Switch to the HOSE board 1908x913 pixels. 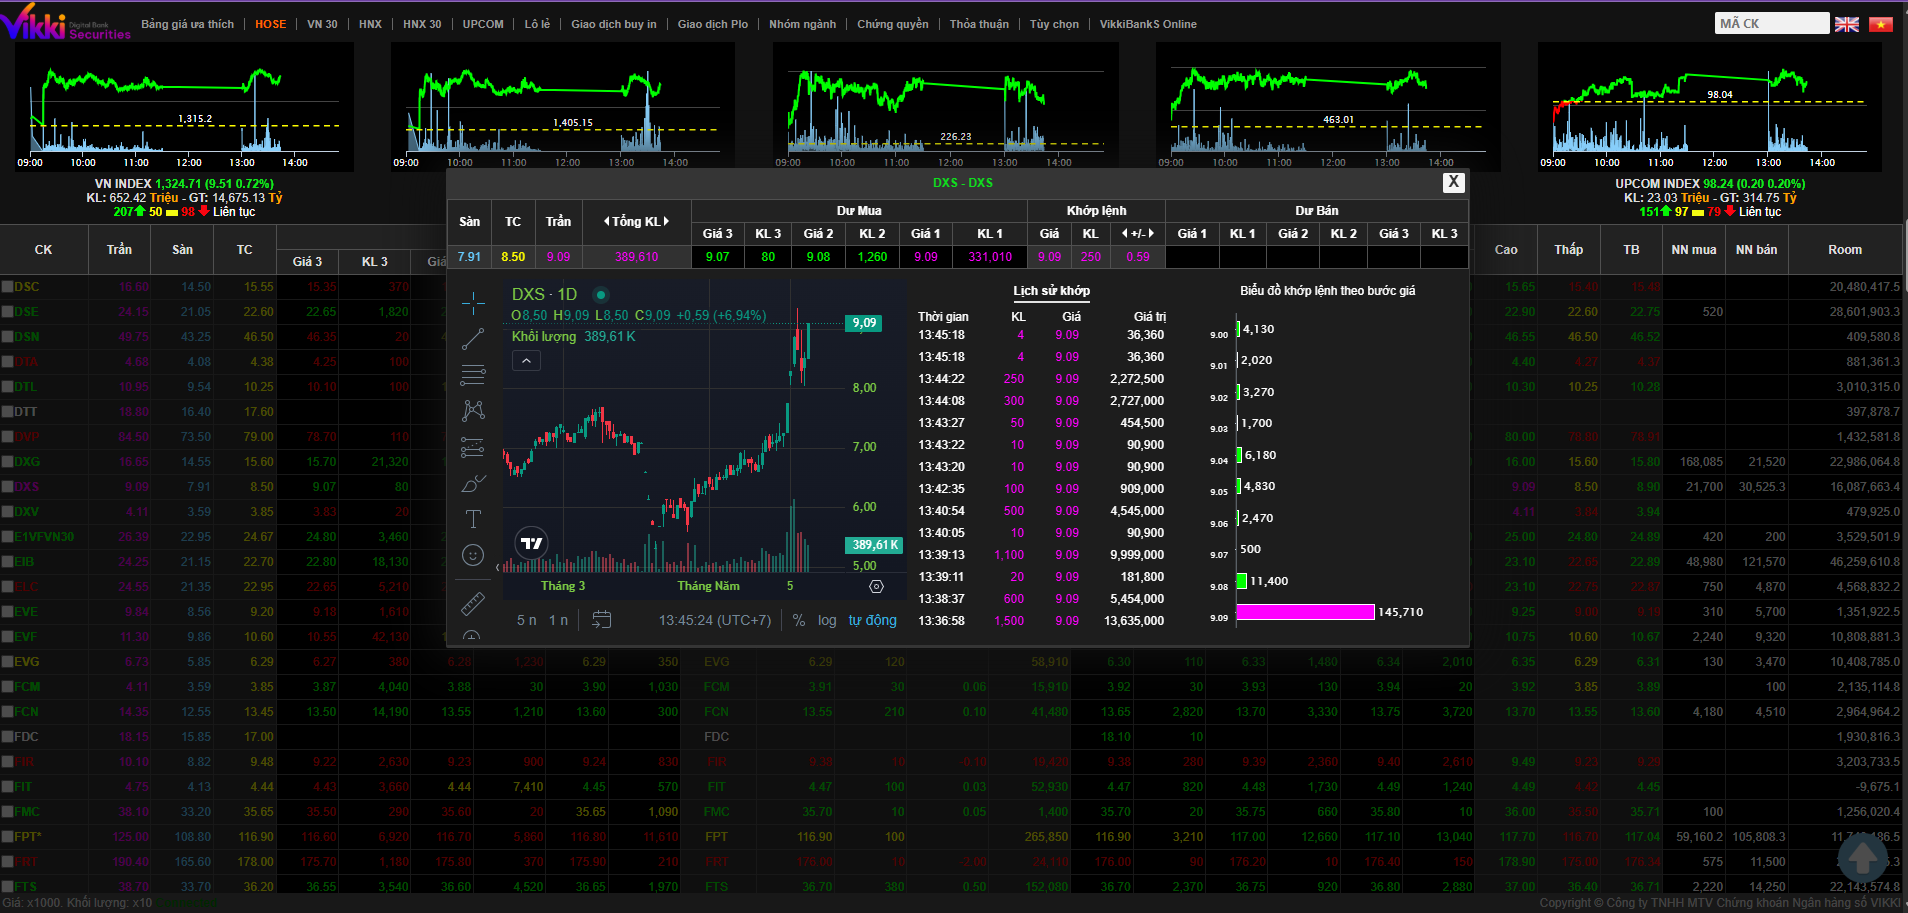pyautogui.click(x=271, y=24)
